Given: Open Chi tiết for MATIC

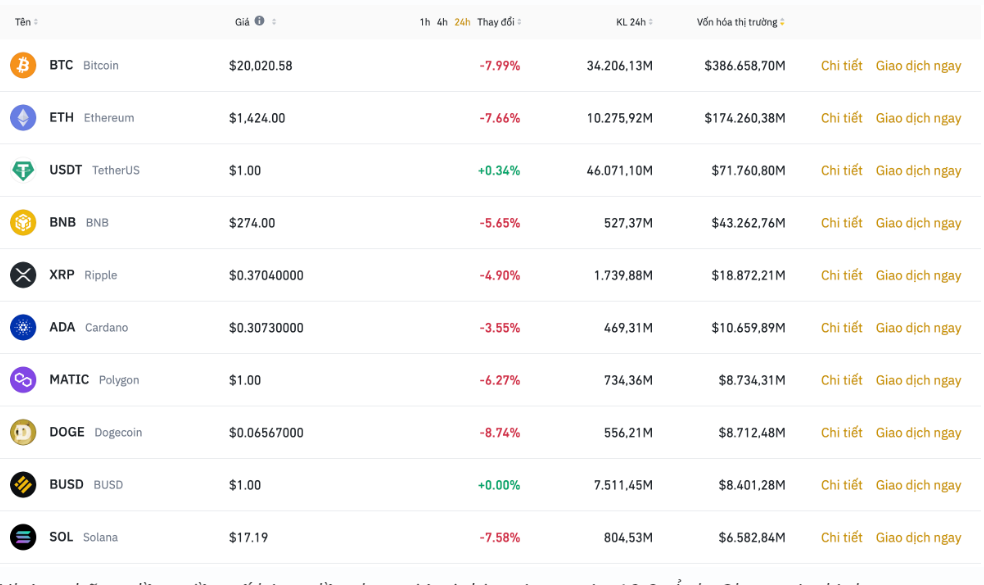Looking at the screenshot, I should (x=842, y=380).
